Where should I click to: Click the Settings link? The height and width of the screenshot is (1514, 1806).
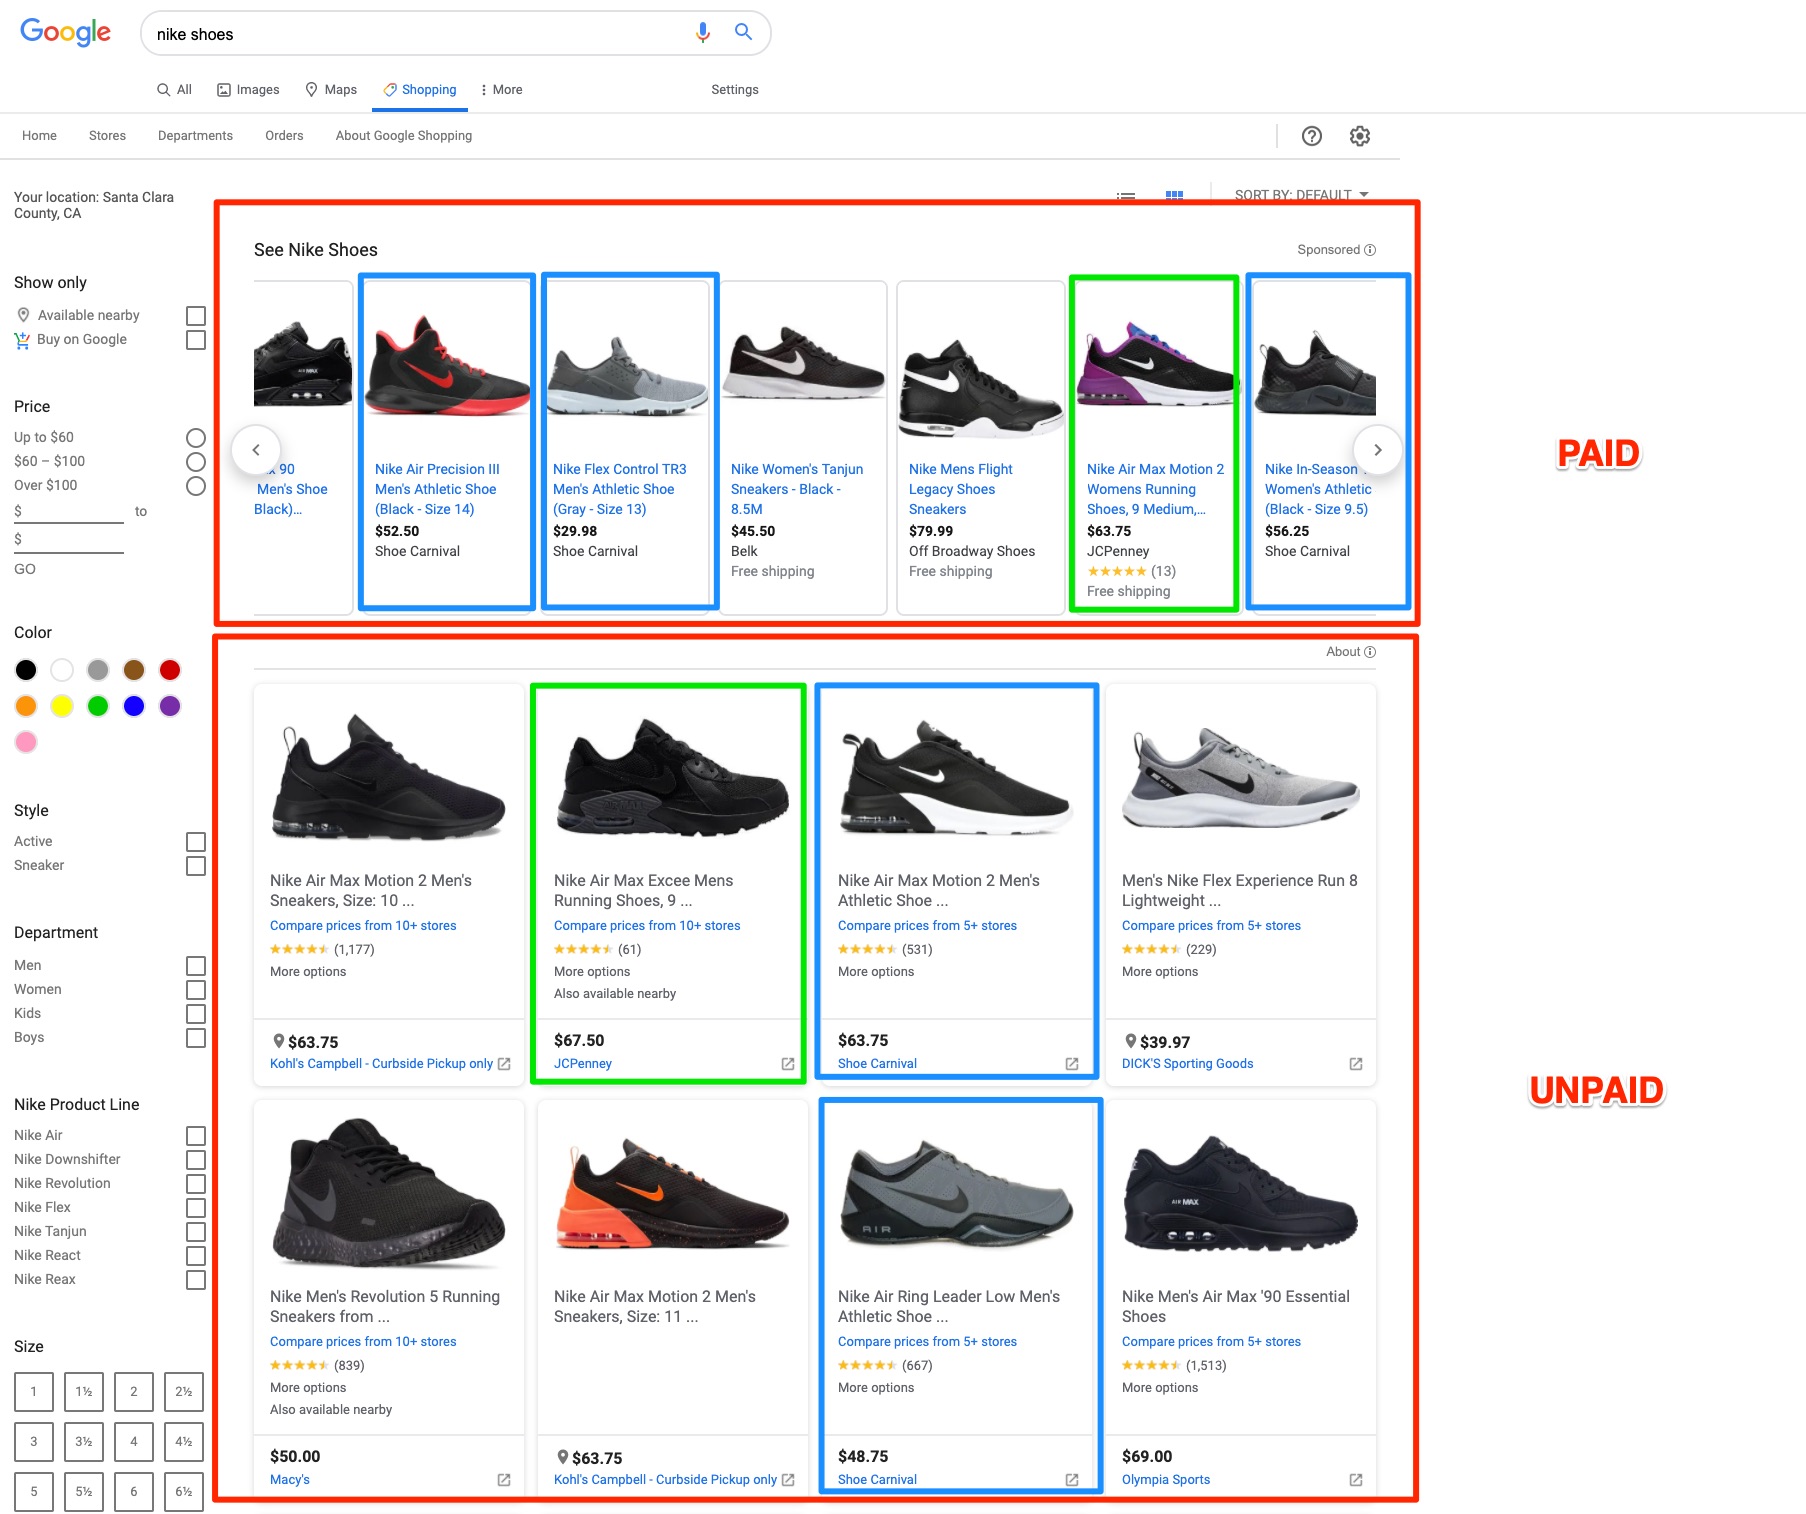735,90
